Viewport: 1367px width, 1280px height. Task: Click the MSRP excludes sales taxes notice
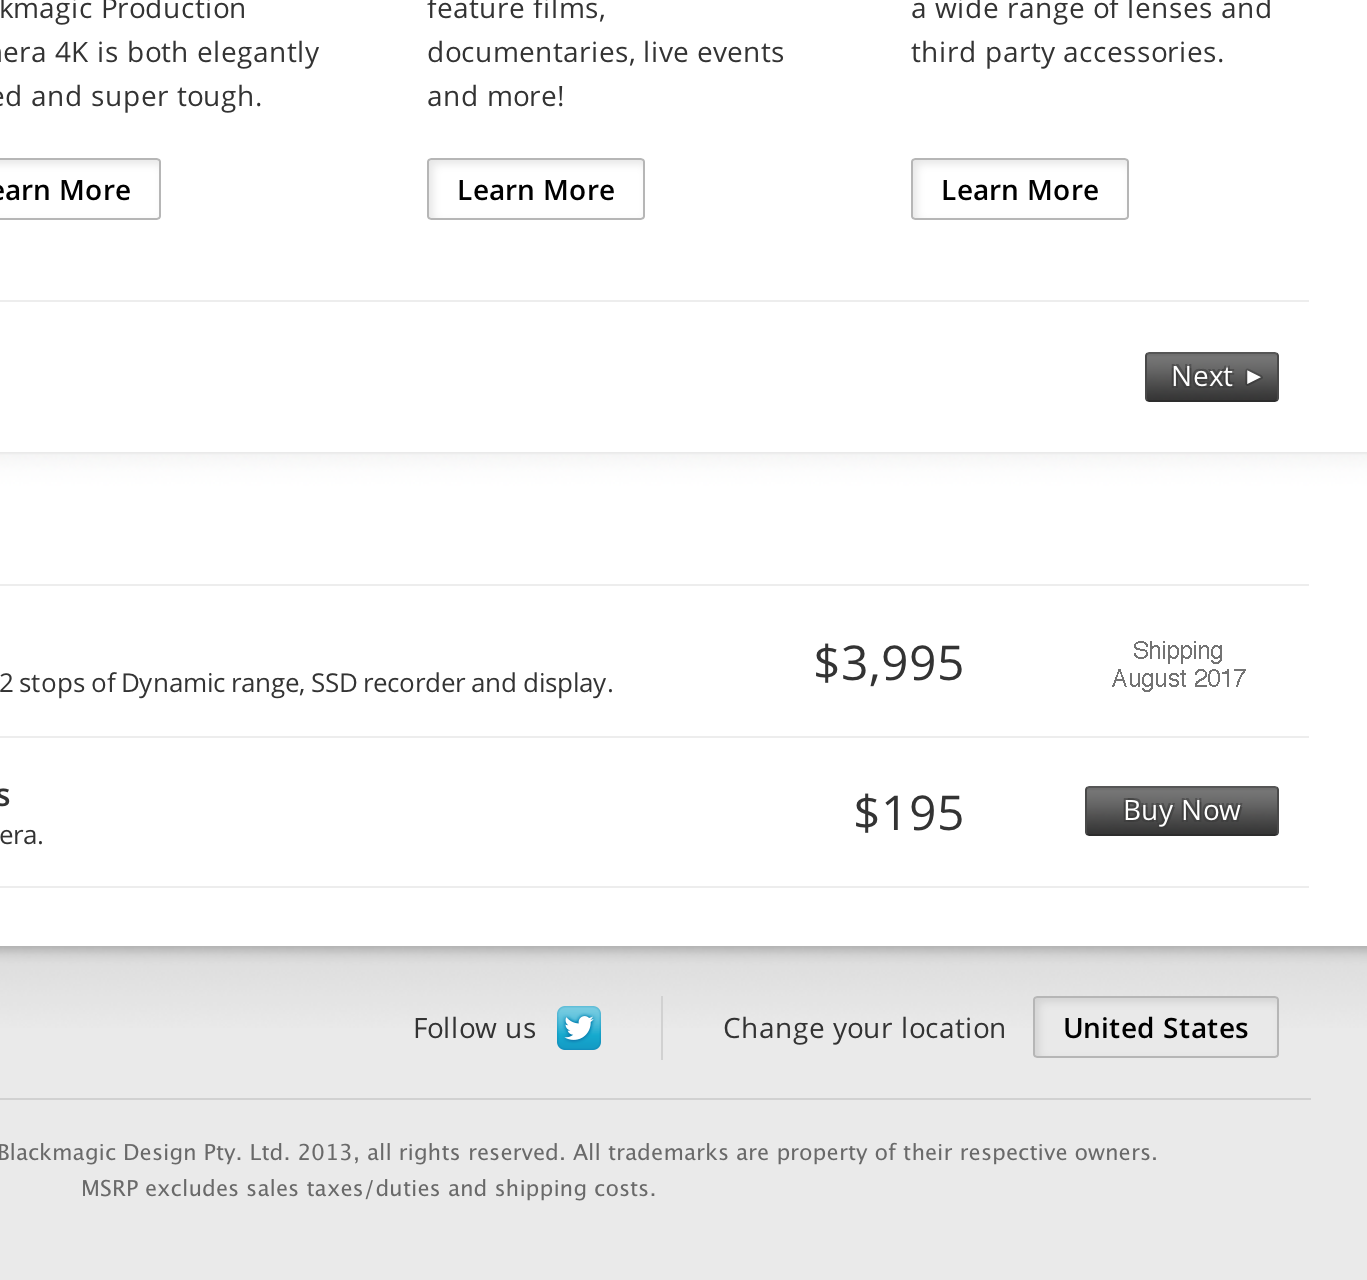[368, 1188]
